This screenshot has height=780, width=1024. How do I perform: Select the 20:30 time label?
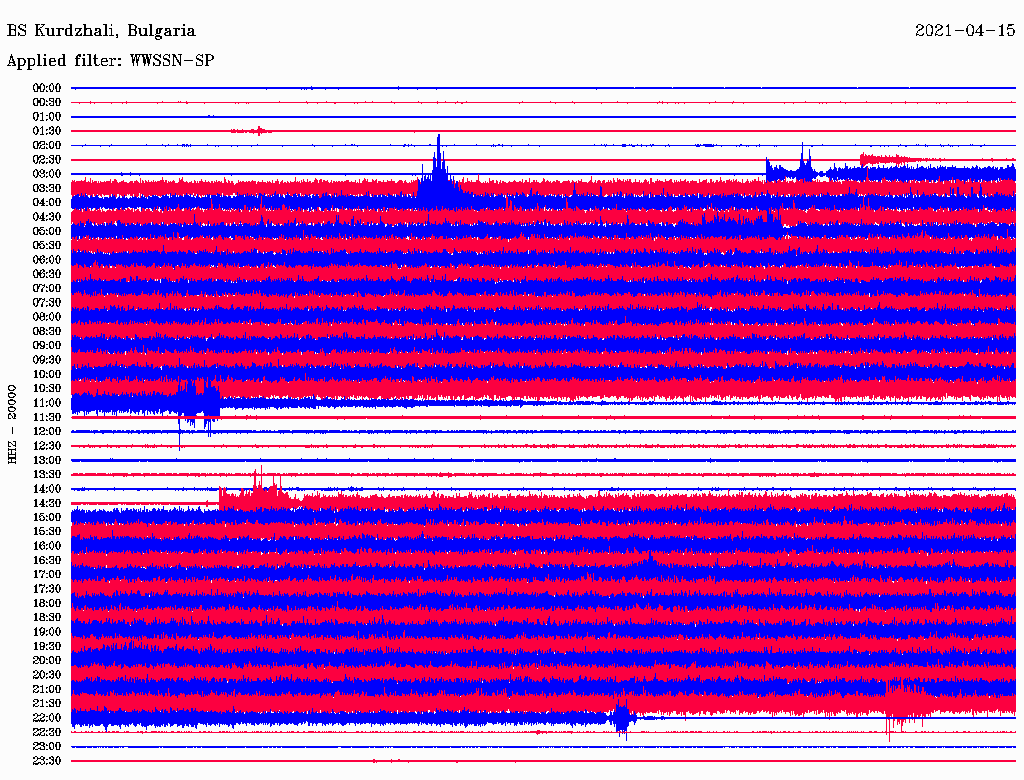coord(48,674)
